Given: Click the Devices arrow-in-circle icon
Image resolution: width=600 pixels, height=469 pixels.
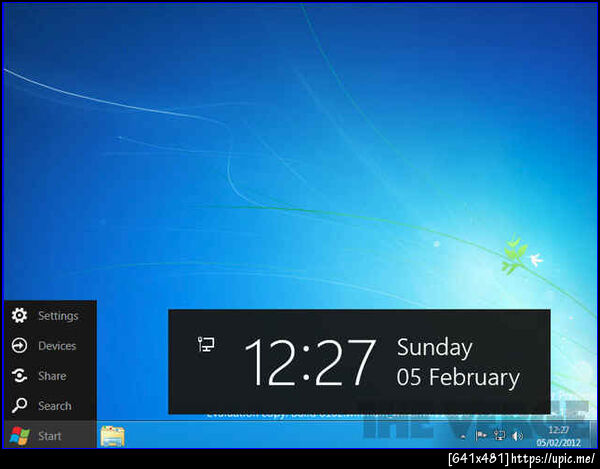Looking at the screenshot, I should [x=19, y=345].
